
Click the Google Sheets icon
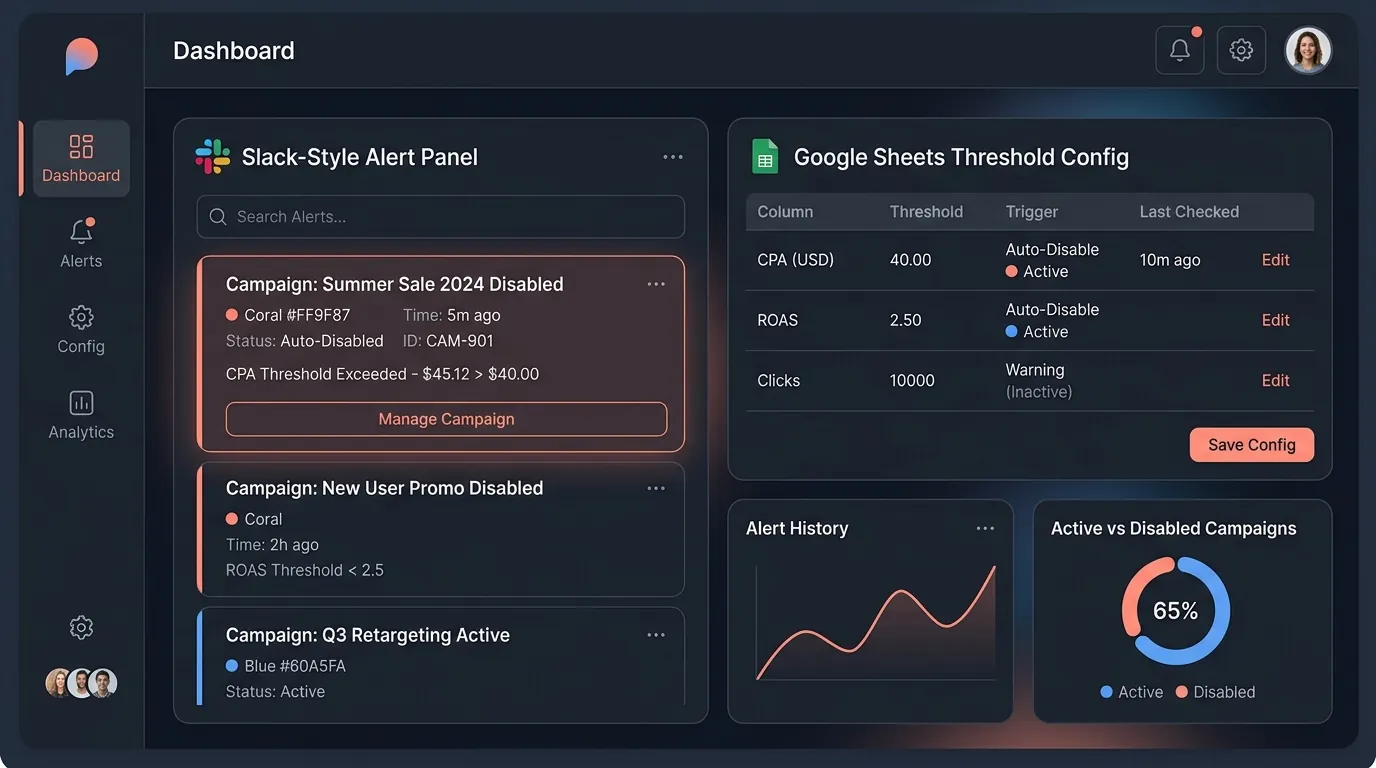tap(765, 157)
